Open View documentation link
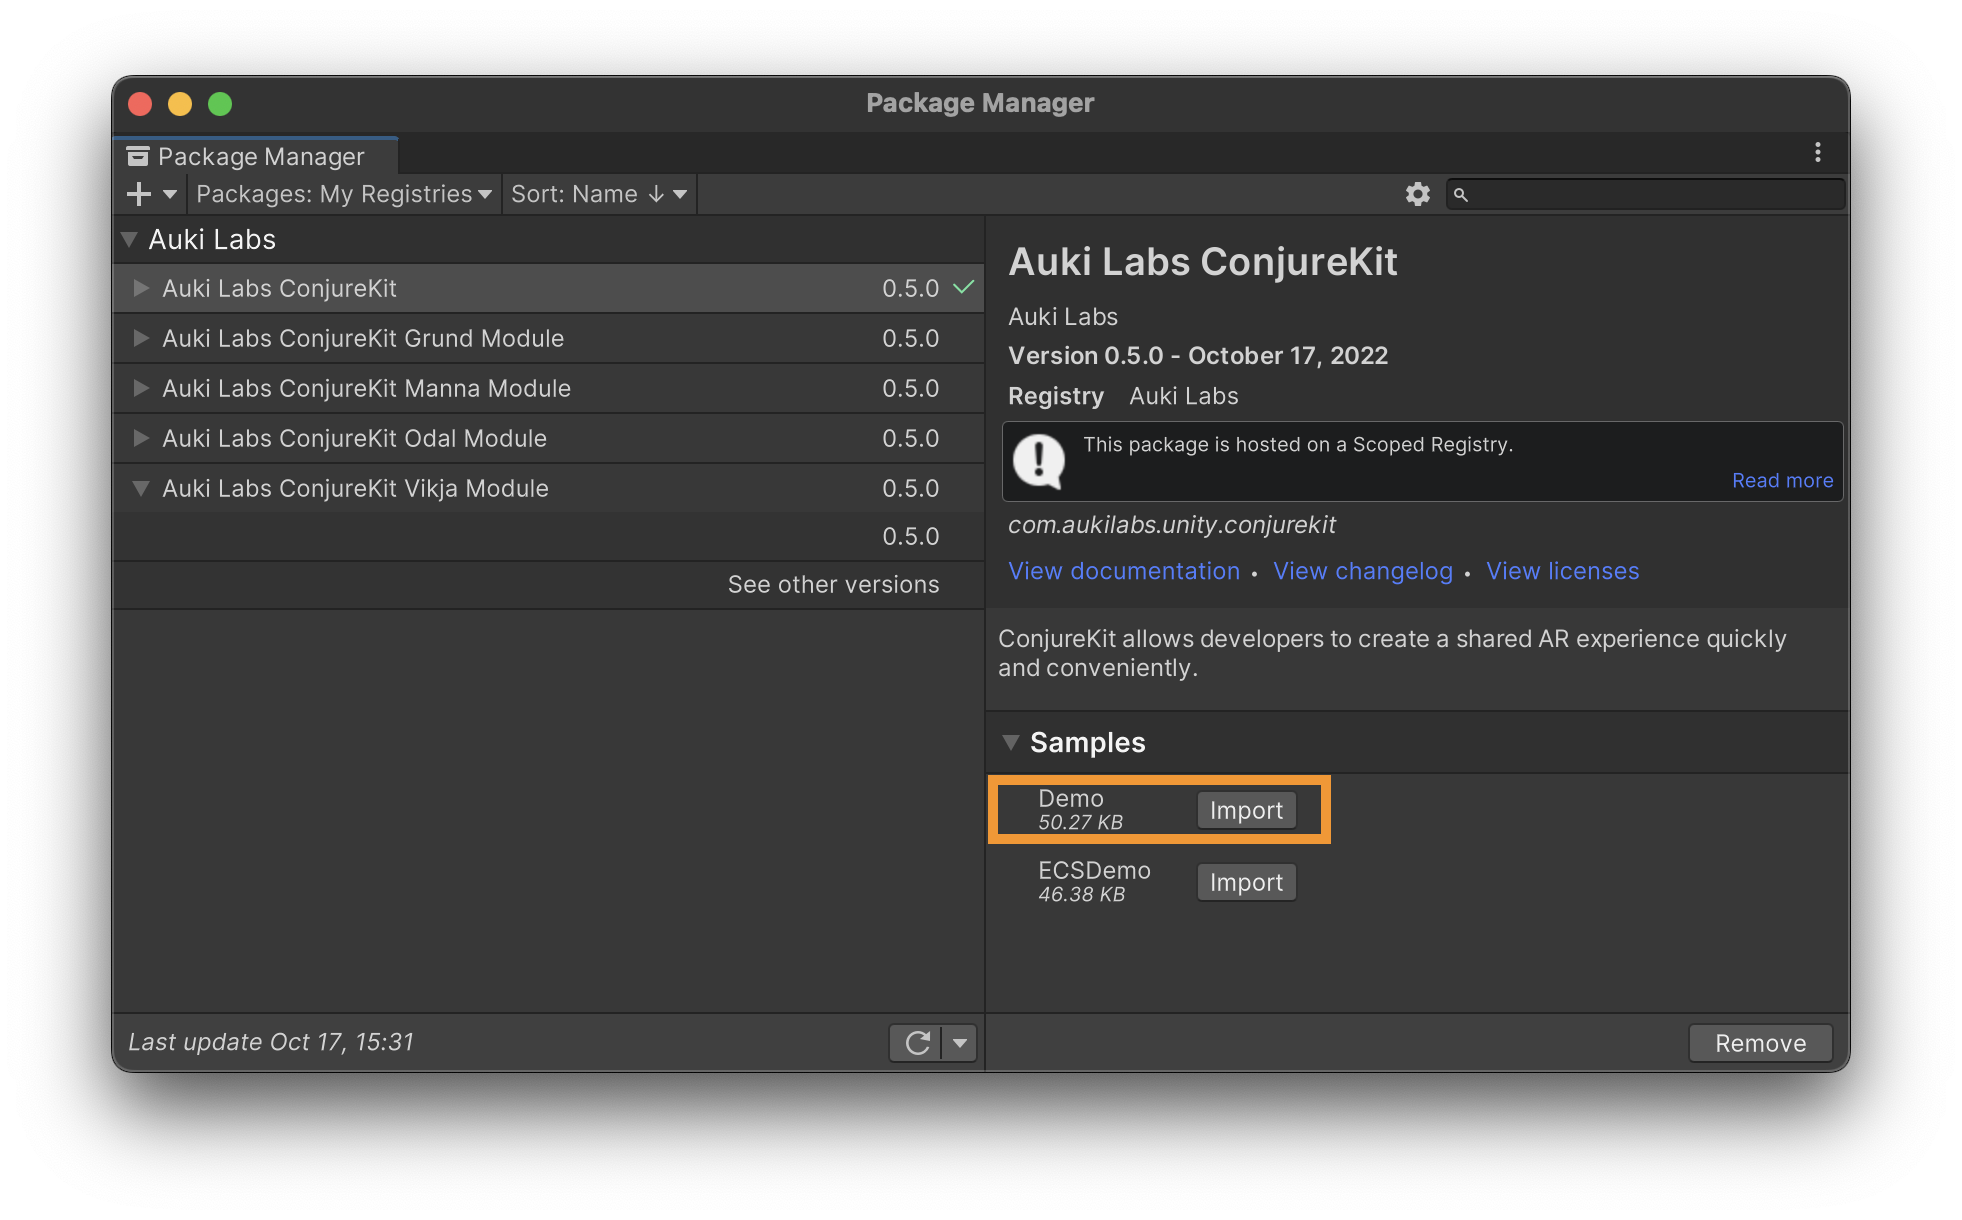The image size is (1962, 1220). click(x=1124, y=571)
